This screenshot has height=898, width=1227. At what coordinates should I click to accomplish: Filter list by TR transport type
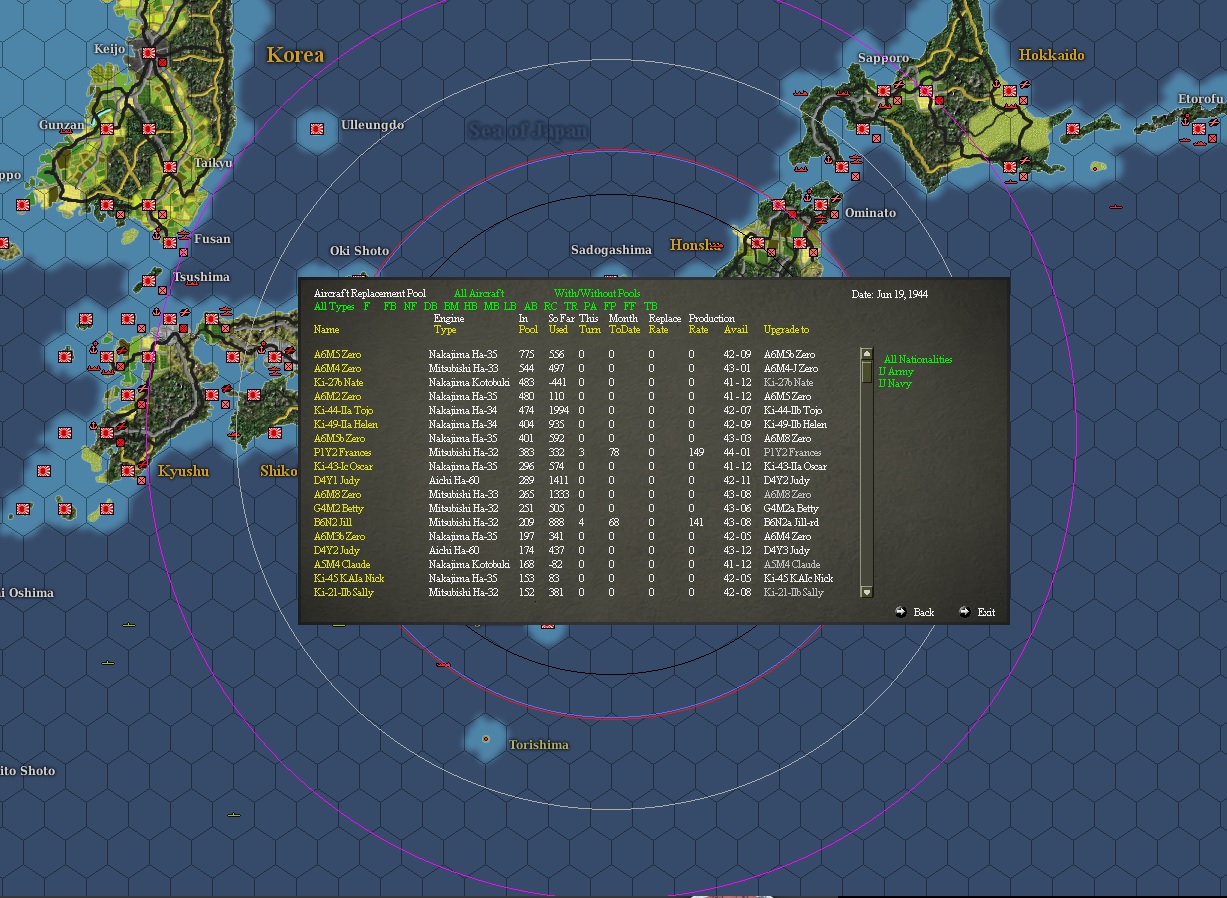click(571, 306)
